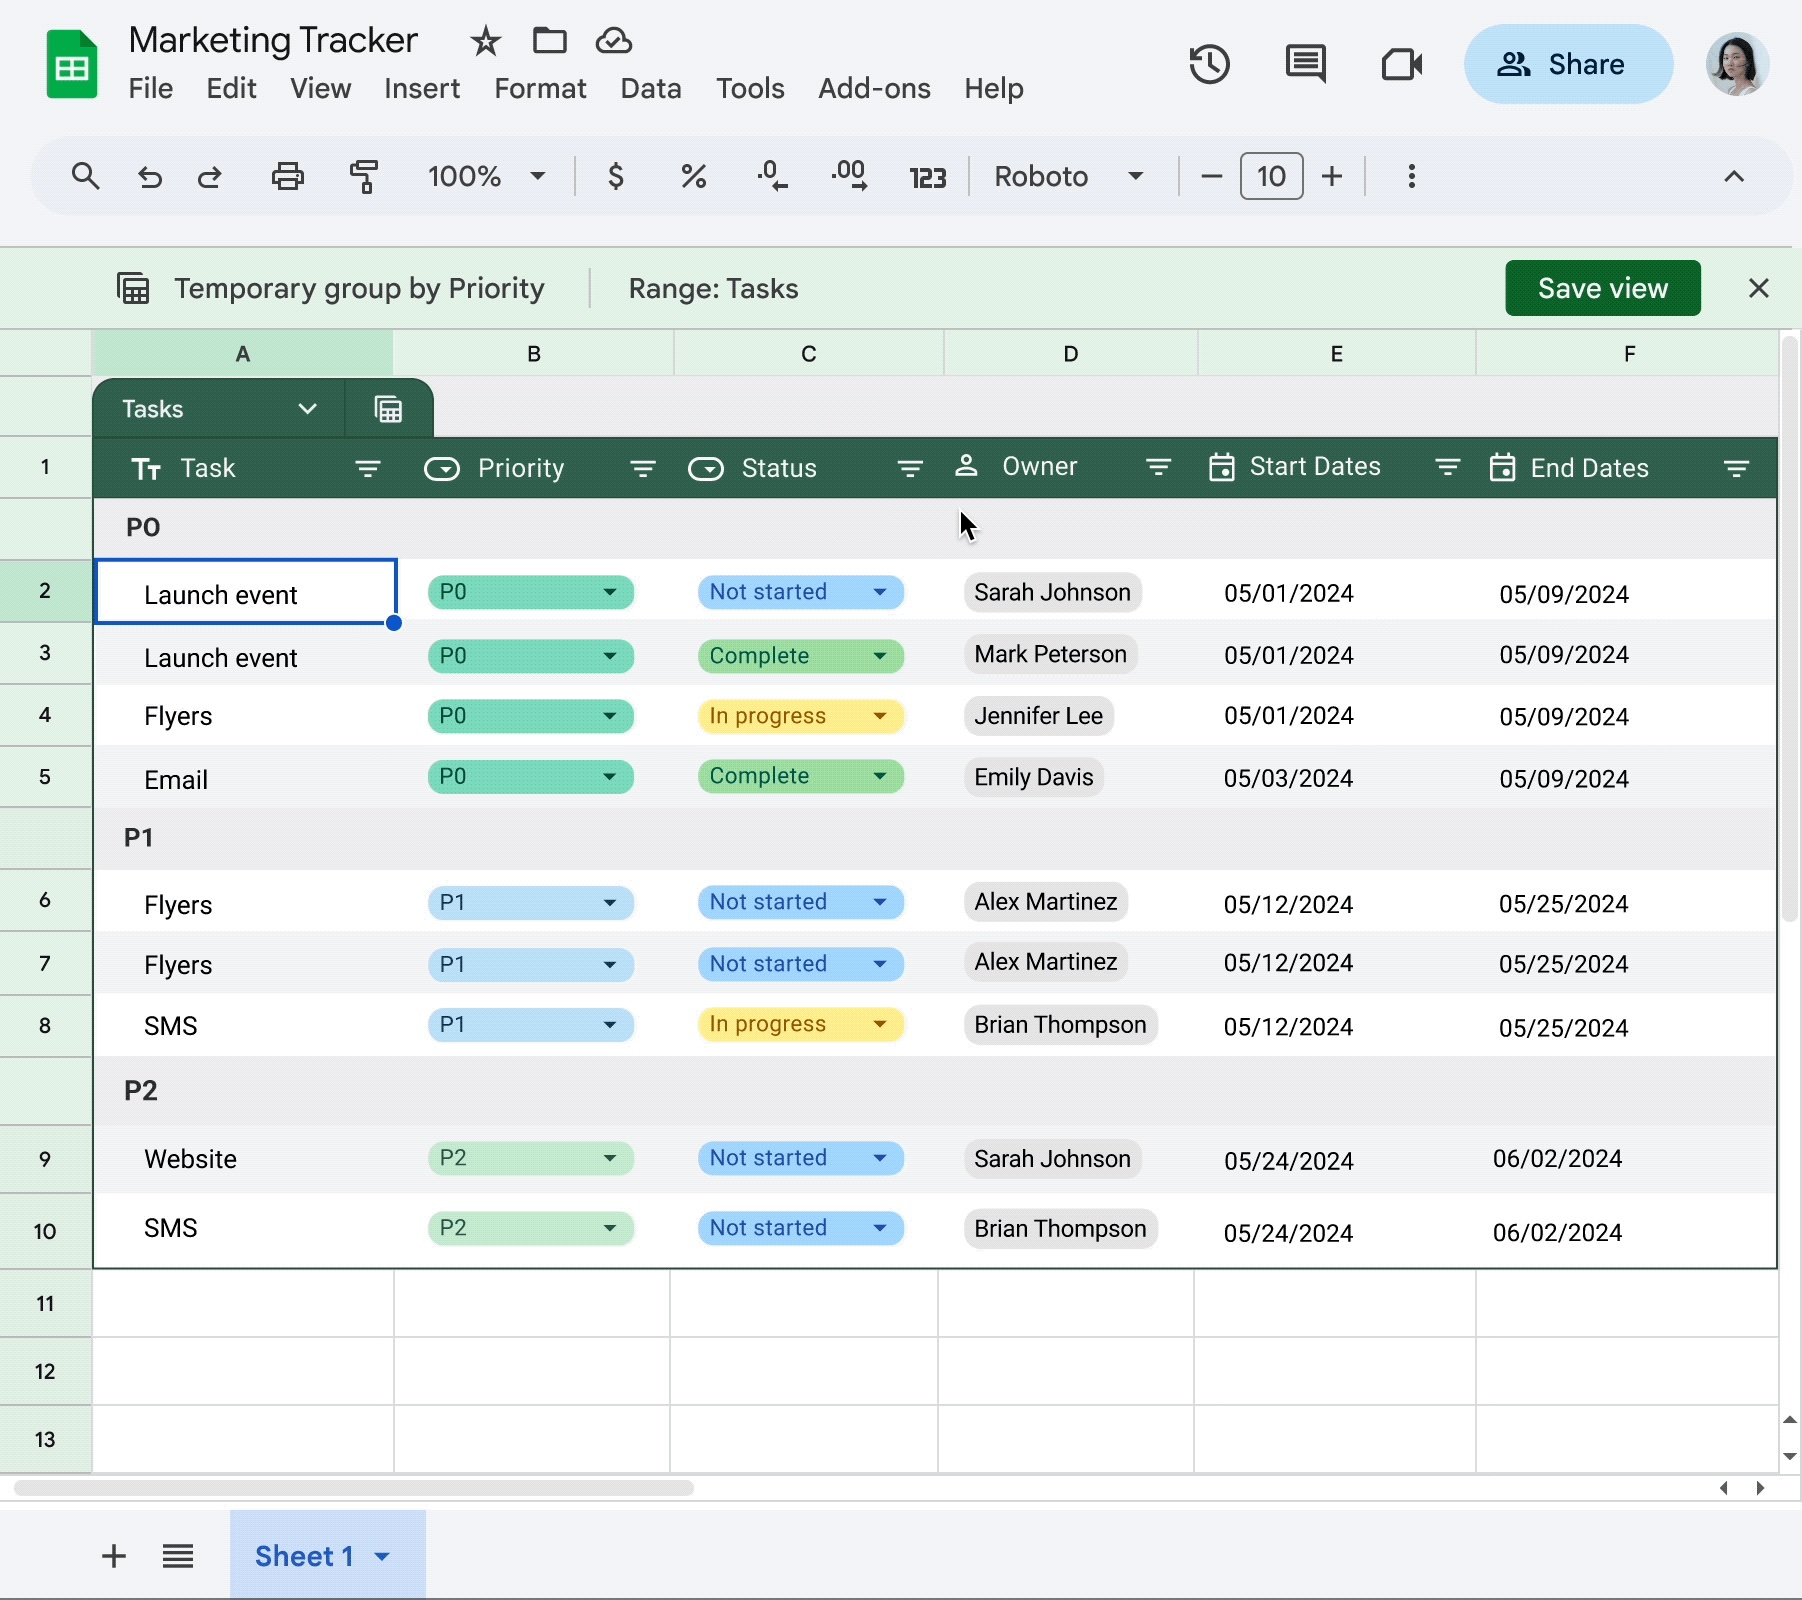This screenshot has height=1600, width=1802.
Task: Select column A header
Action: [x=243, y=353]
